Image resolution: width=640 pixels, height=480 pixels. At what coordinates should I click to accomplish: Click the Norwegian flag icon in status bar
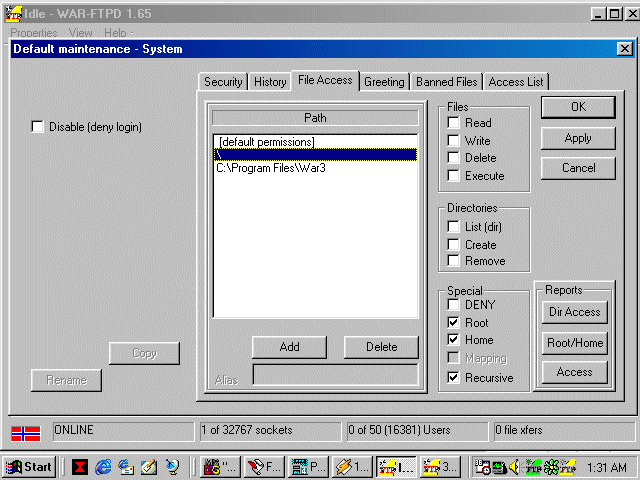coord(25,432)
